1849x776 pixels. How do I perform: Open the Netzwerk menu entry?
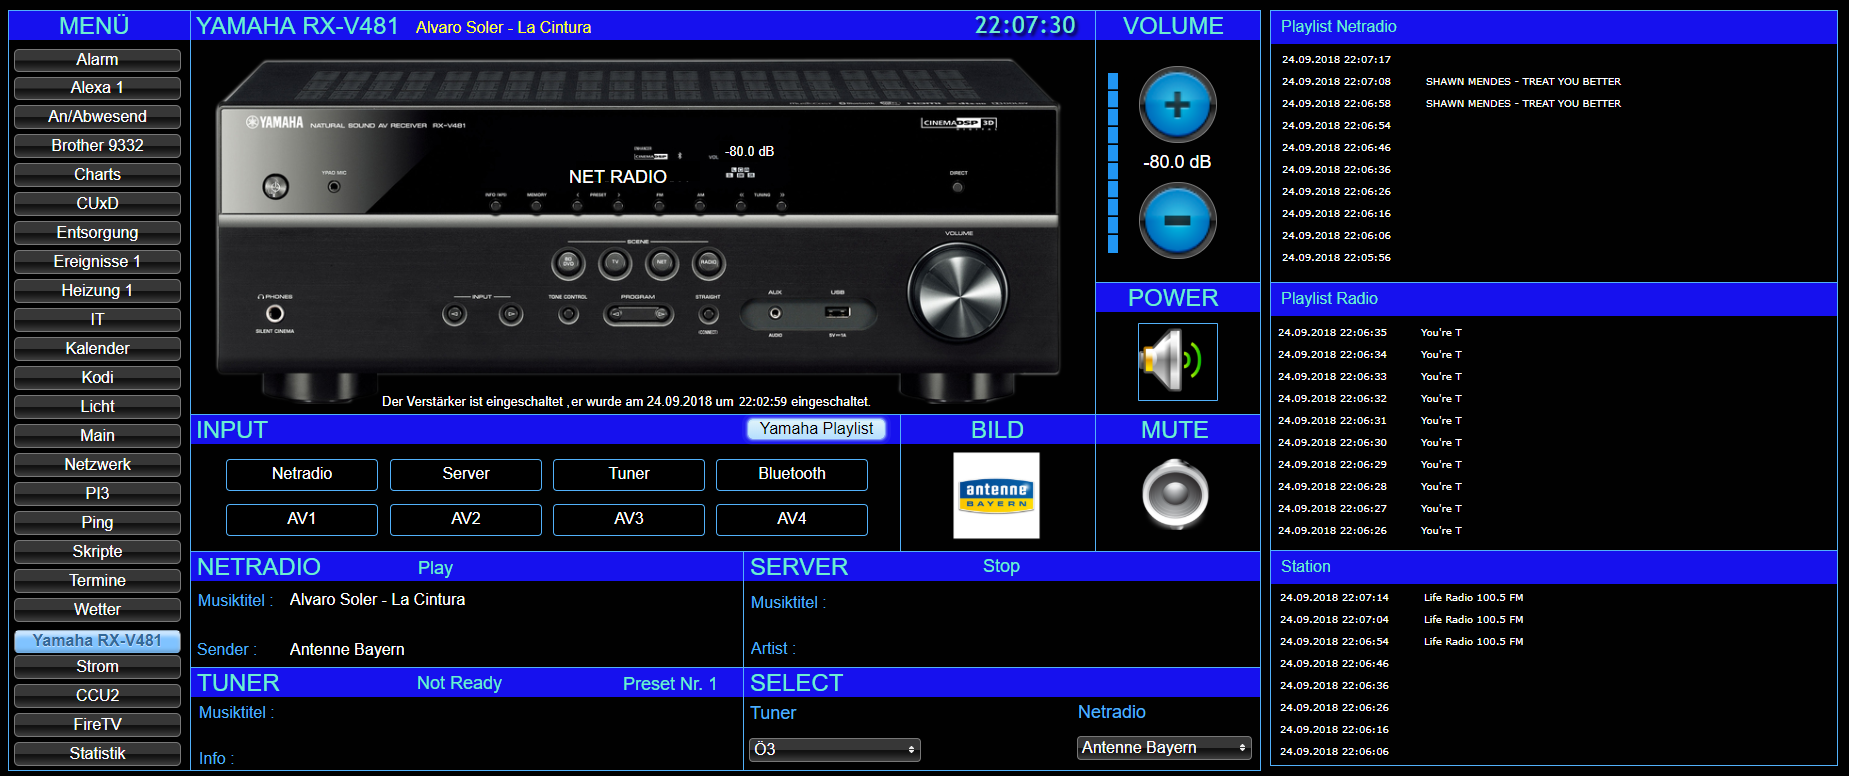pyautogui.click(x=97, y=465)
